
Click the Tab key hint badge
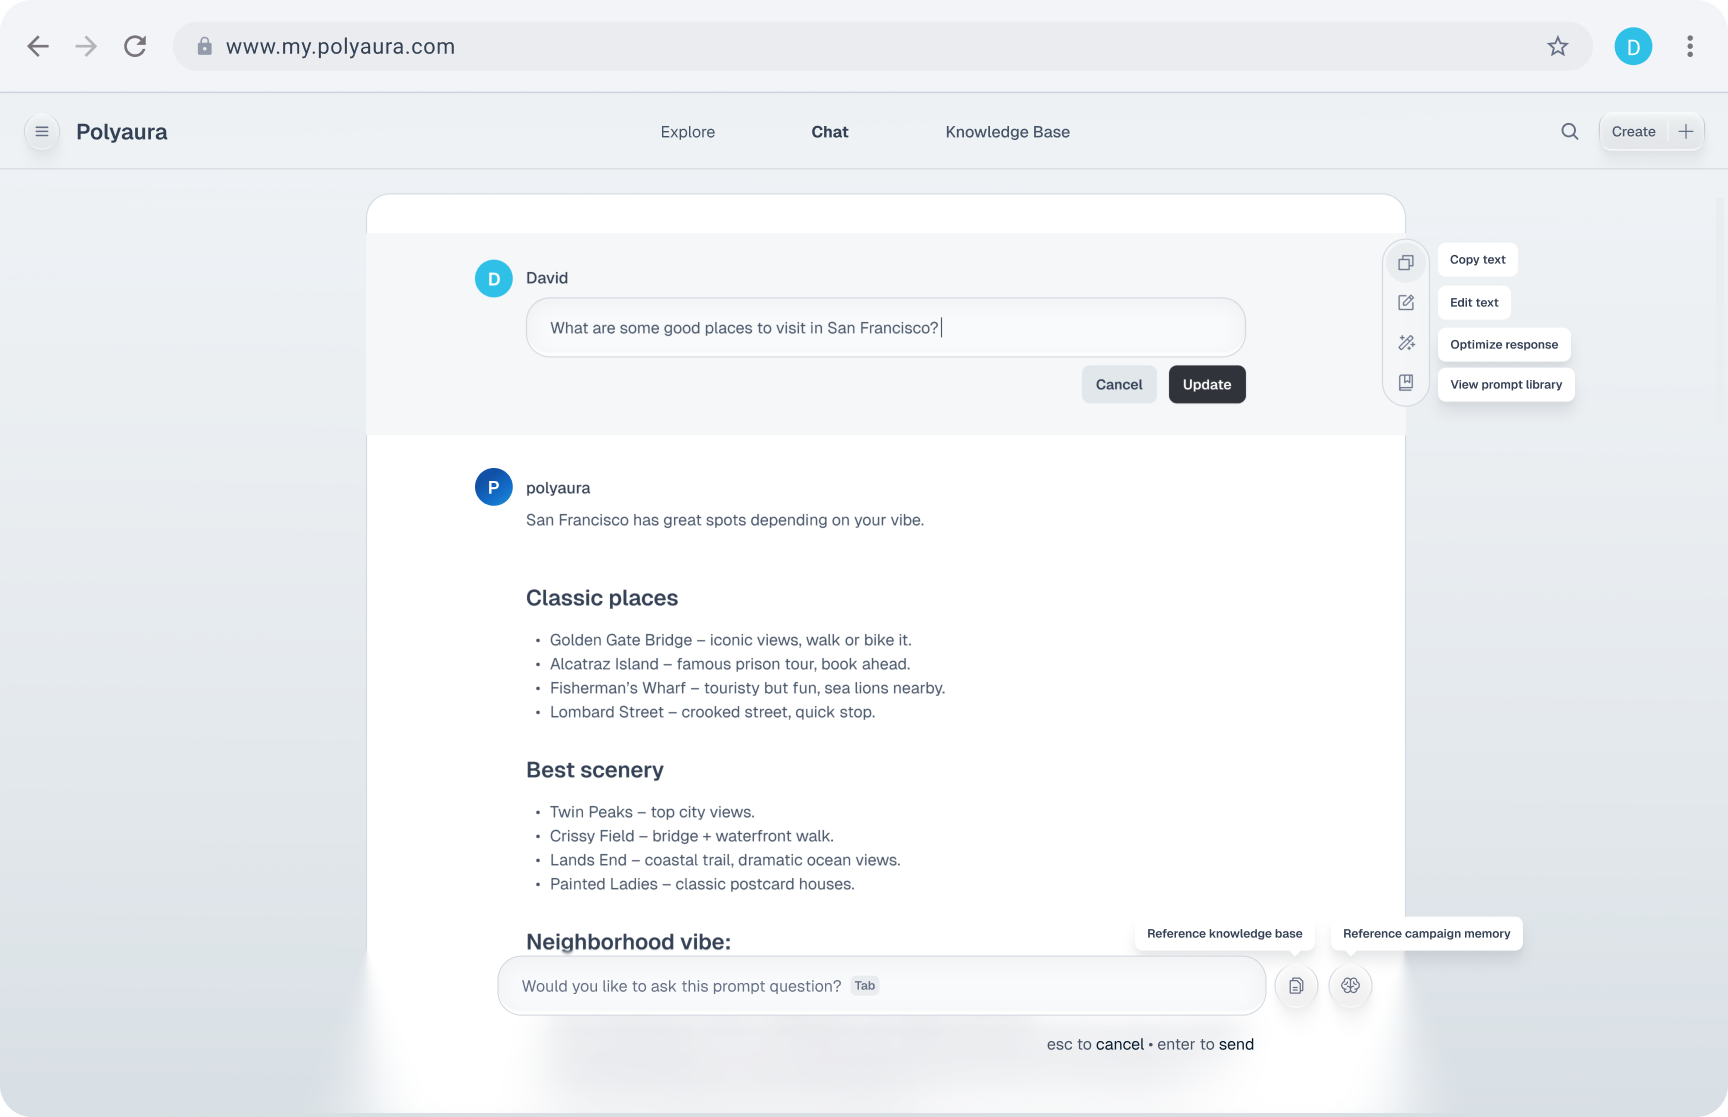point(865,986)
